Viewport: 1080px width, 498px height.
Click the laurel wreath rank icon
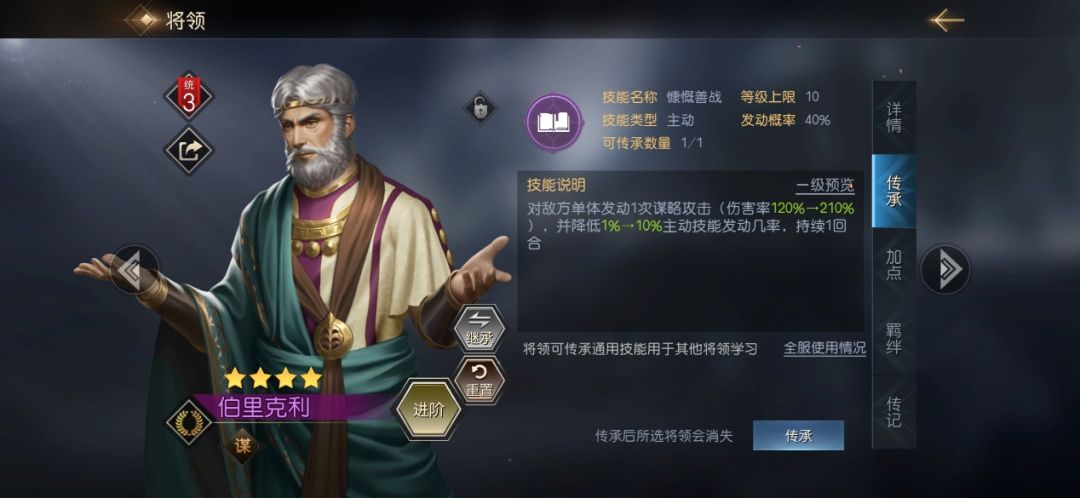coord(189,423)
